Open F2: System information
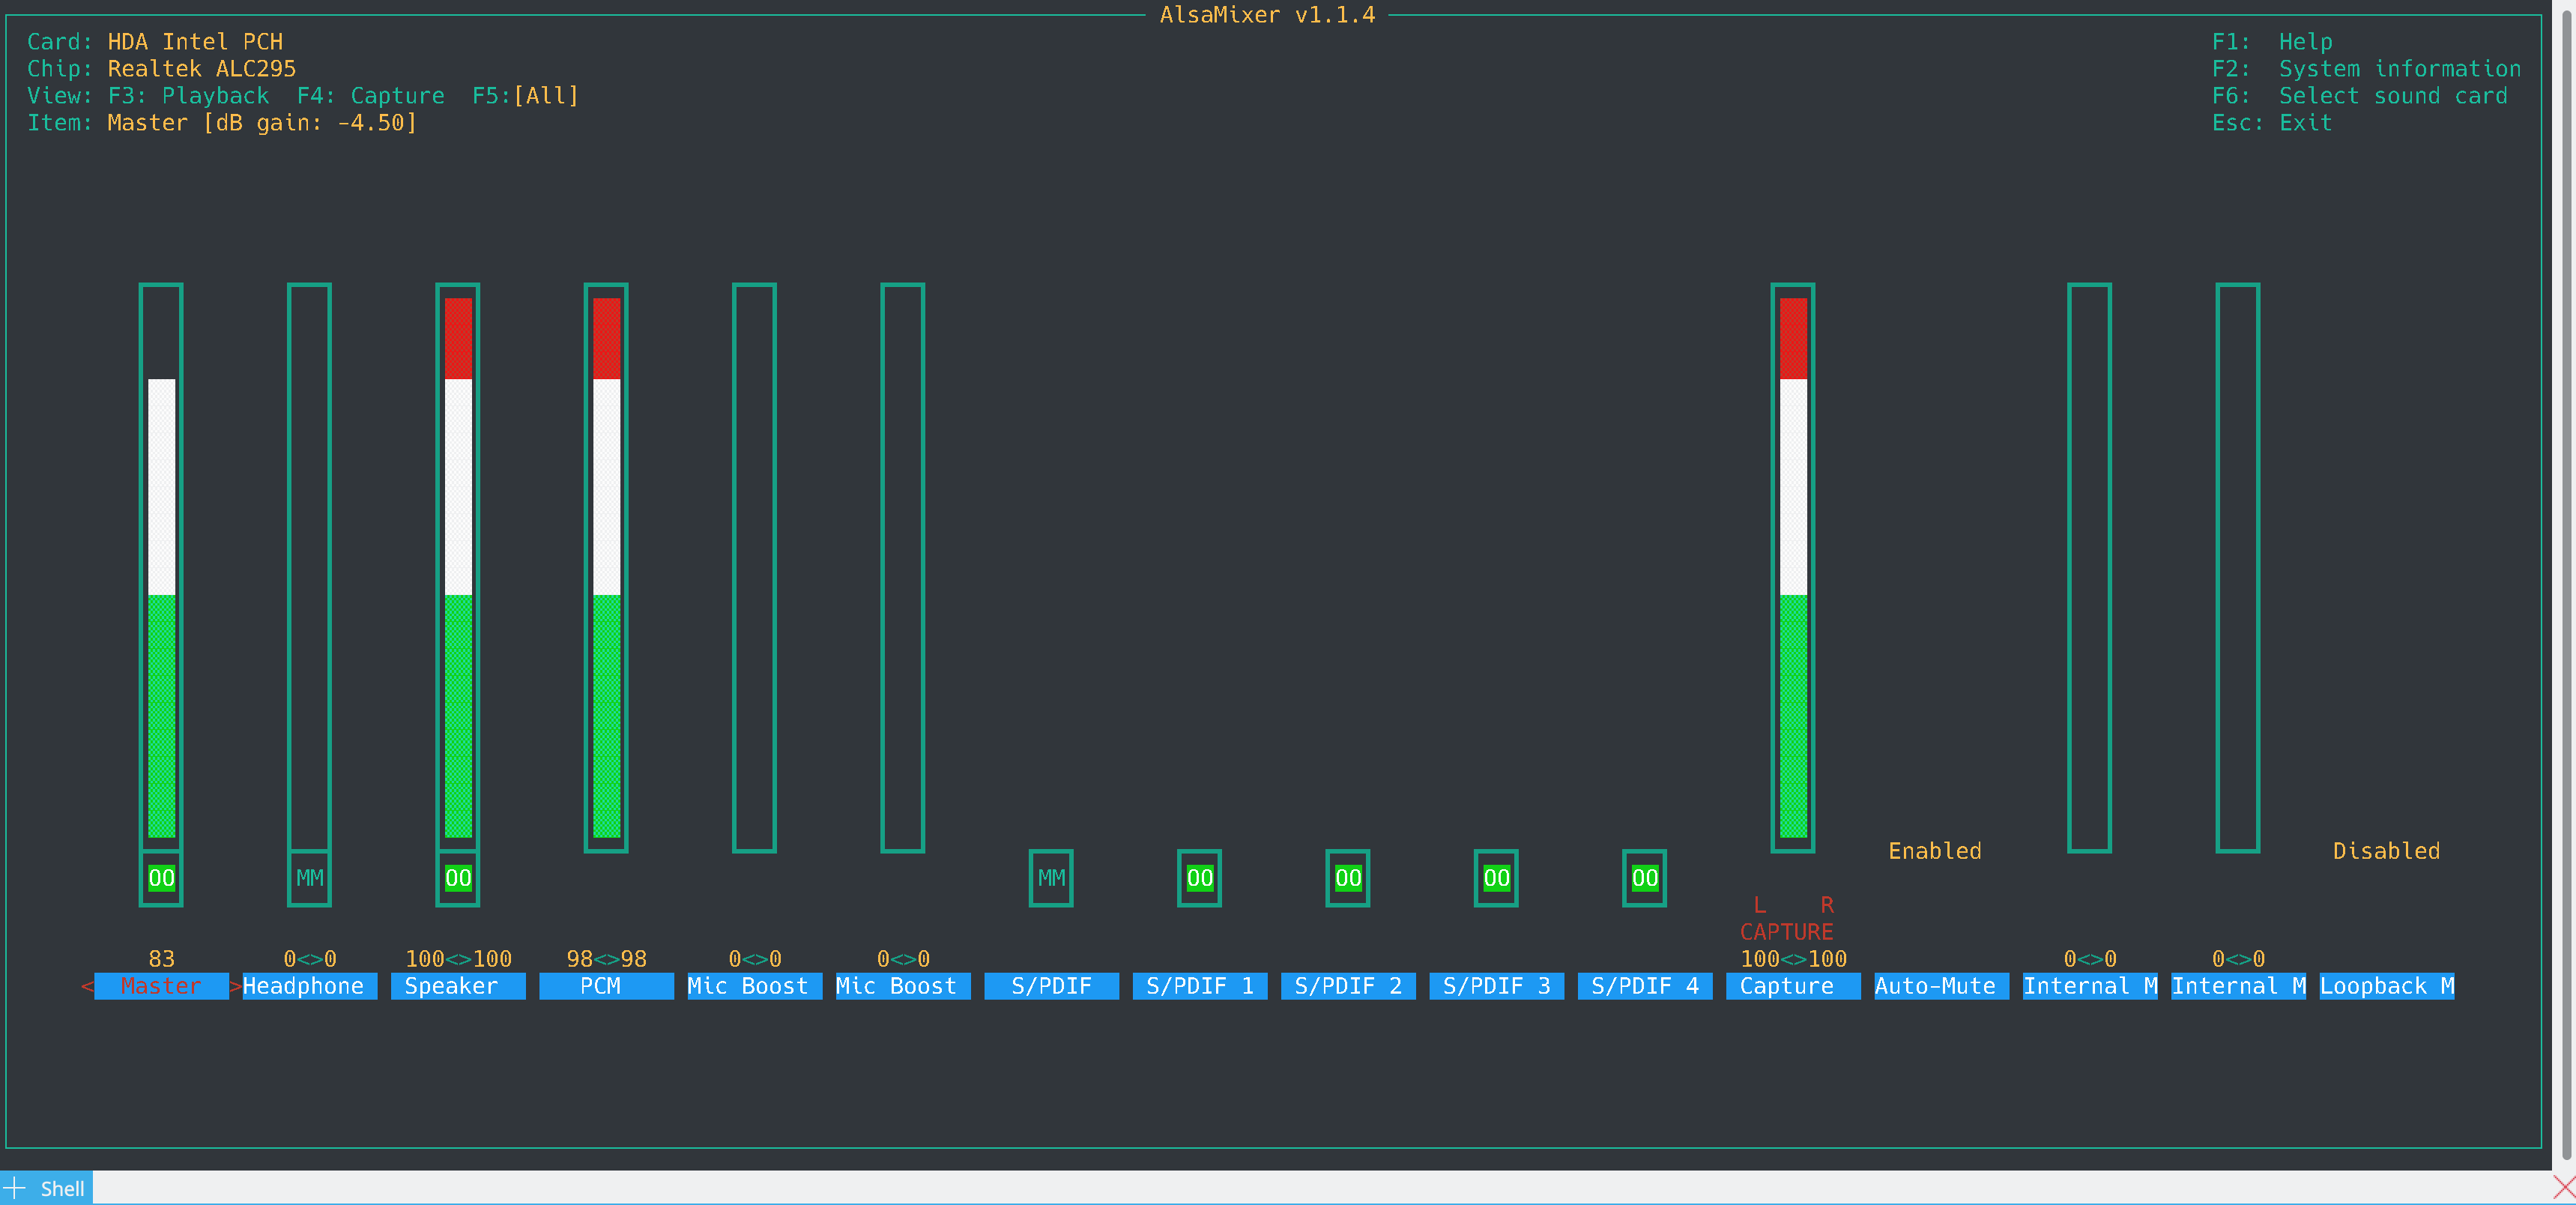Screen dimensions: 2576x1205 click(2366, 69)
